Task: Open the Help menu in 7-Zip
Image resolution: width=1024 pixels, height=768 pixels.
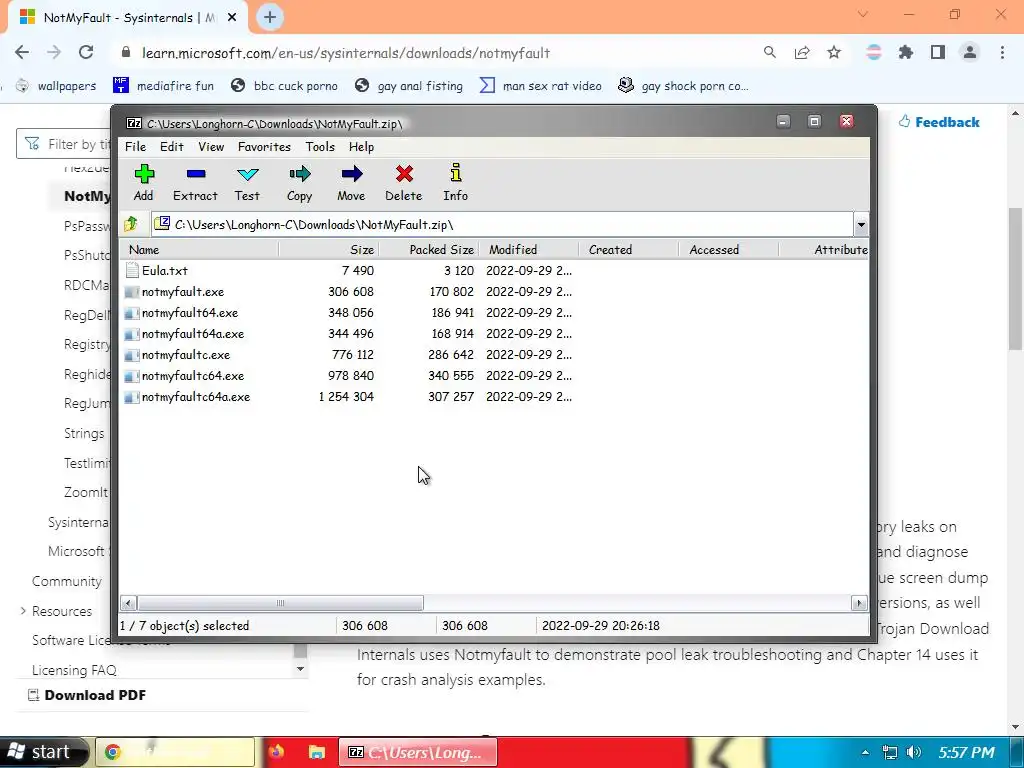Action: point(361,147)
